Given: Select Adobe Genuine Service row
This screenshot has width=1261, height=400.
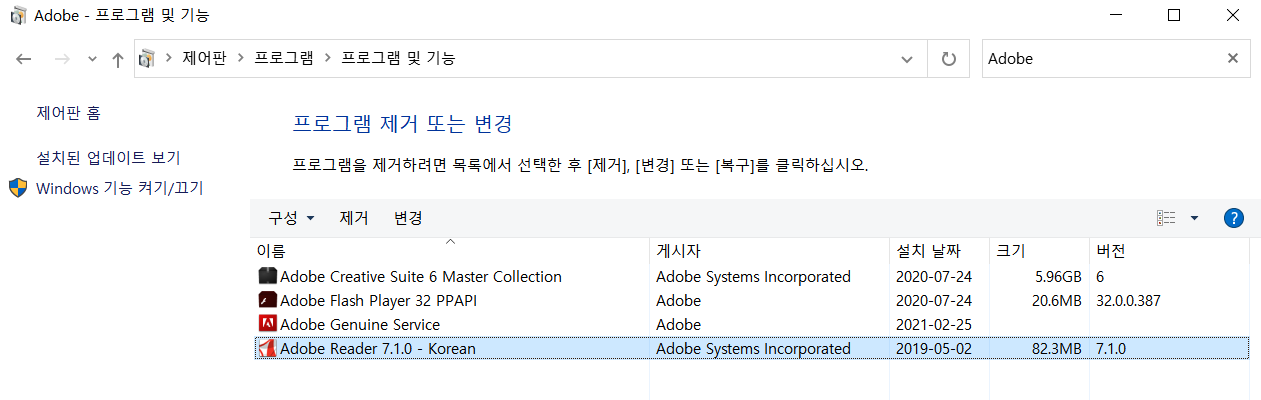Looking at the screenshot, I should coord(752,325).
